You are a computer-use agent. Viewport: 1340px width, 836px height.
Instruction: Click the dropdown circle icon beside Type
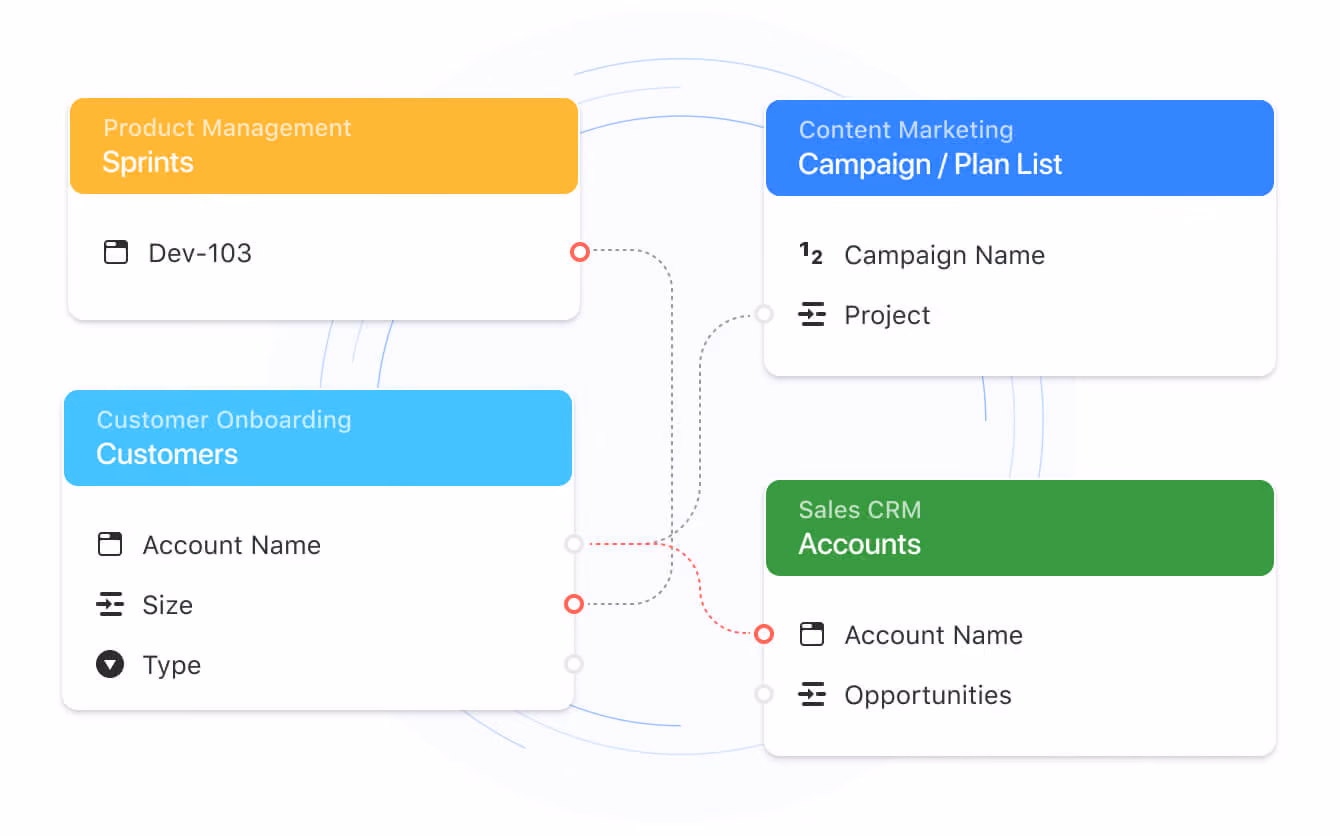[x=110, y=664]
